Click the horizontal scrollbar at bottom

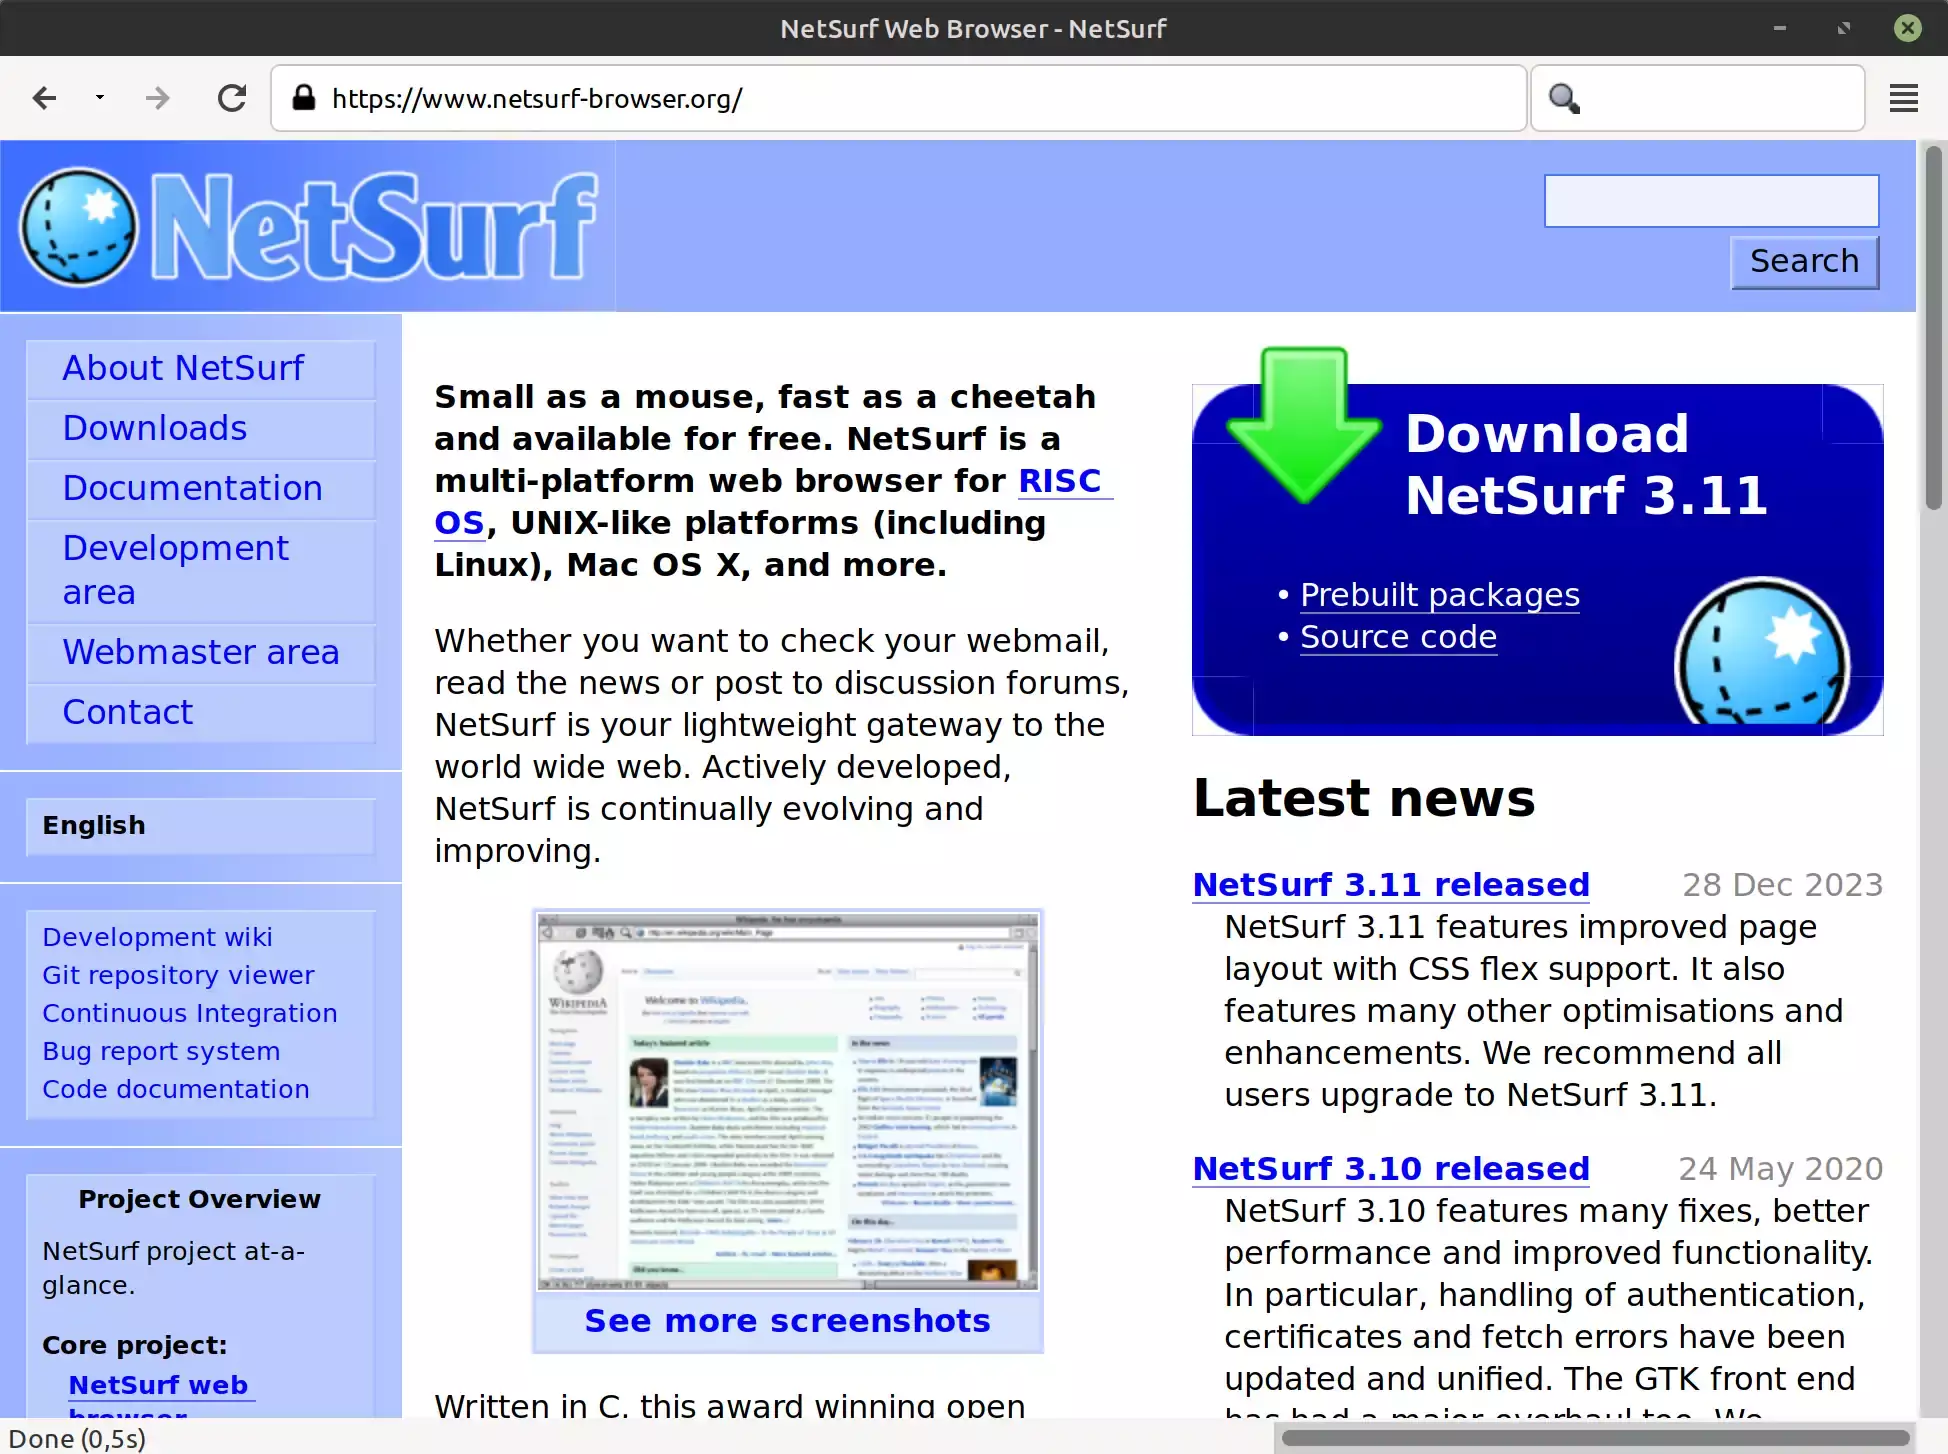click(x=1595, y=1438)
